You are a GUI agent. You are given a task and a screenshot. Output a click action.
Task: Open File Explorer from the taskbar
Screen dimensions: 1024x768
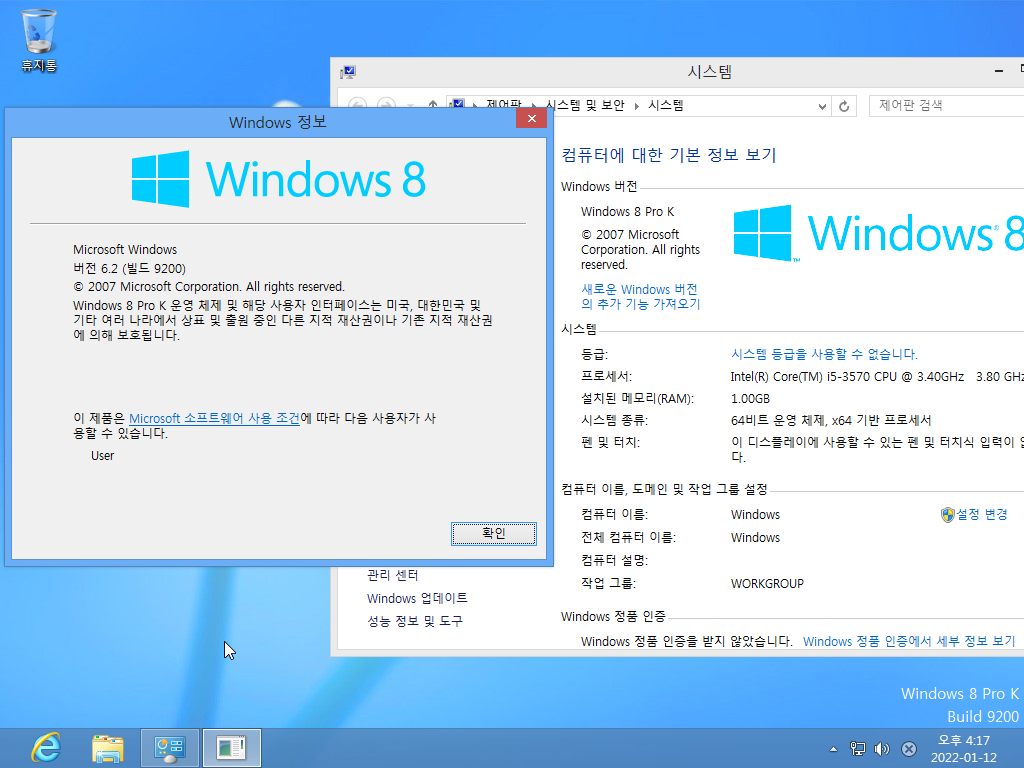coord(108,748)
